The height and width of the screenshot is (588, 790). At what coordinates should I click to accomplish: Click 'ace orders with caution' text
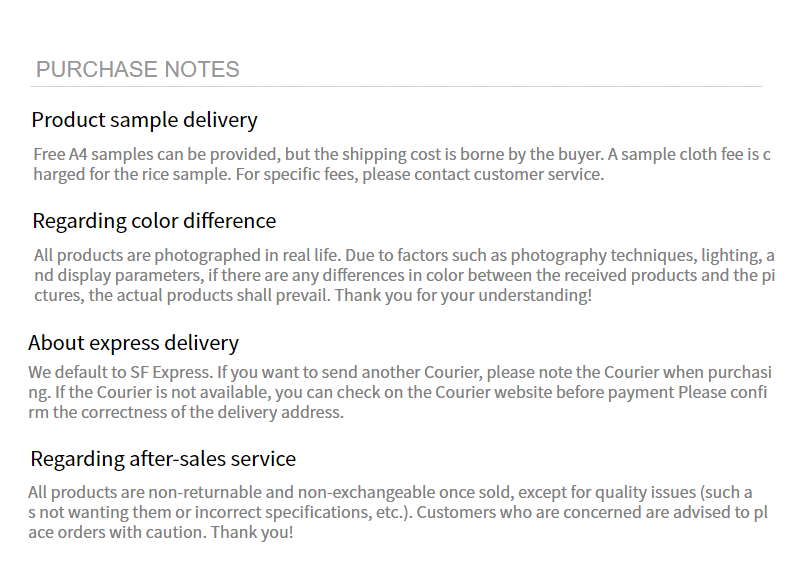pyautogui.click(x=116, y=533)
